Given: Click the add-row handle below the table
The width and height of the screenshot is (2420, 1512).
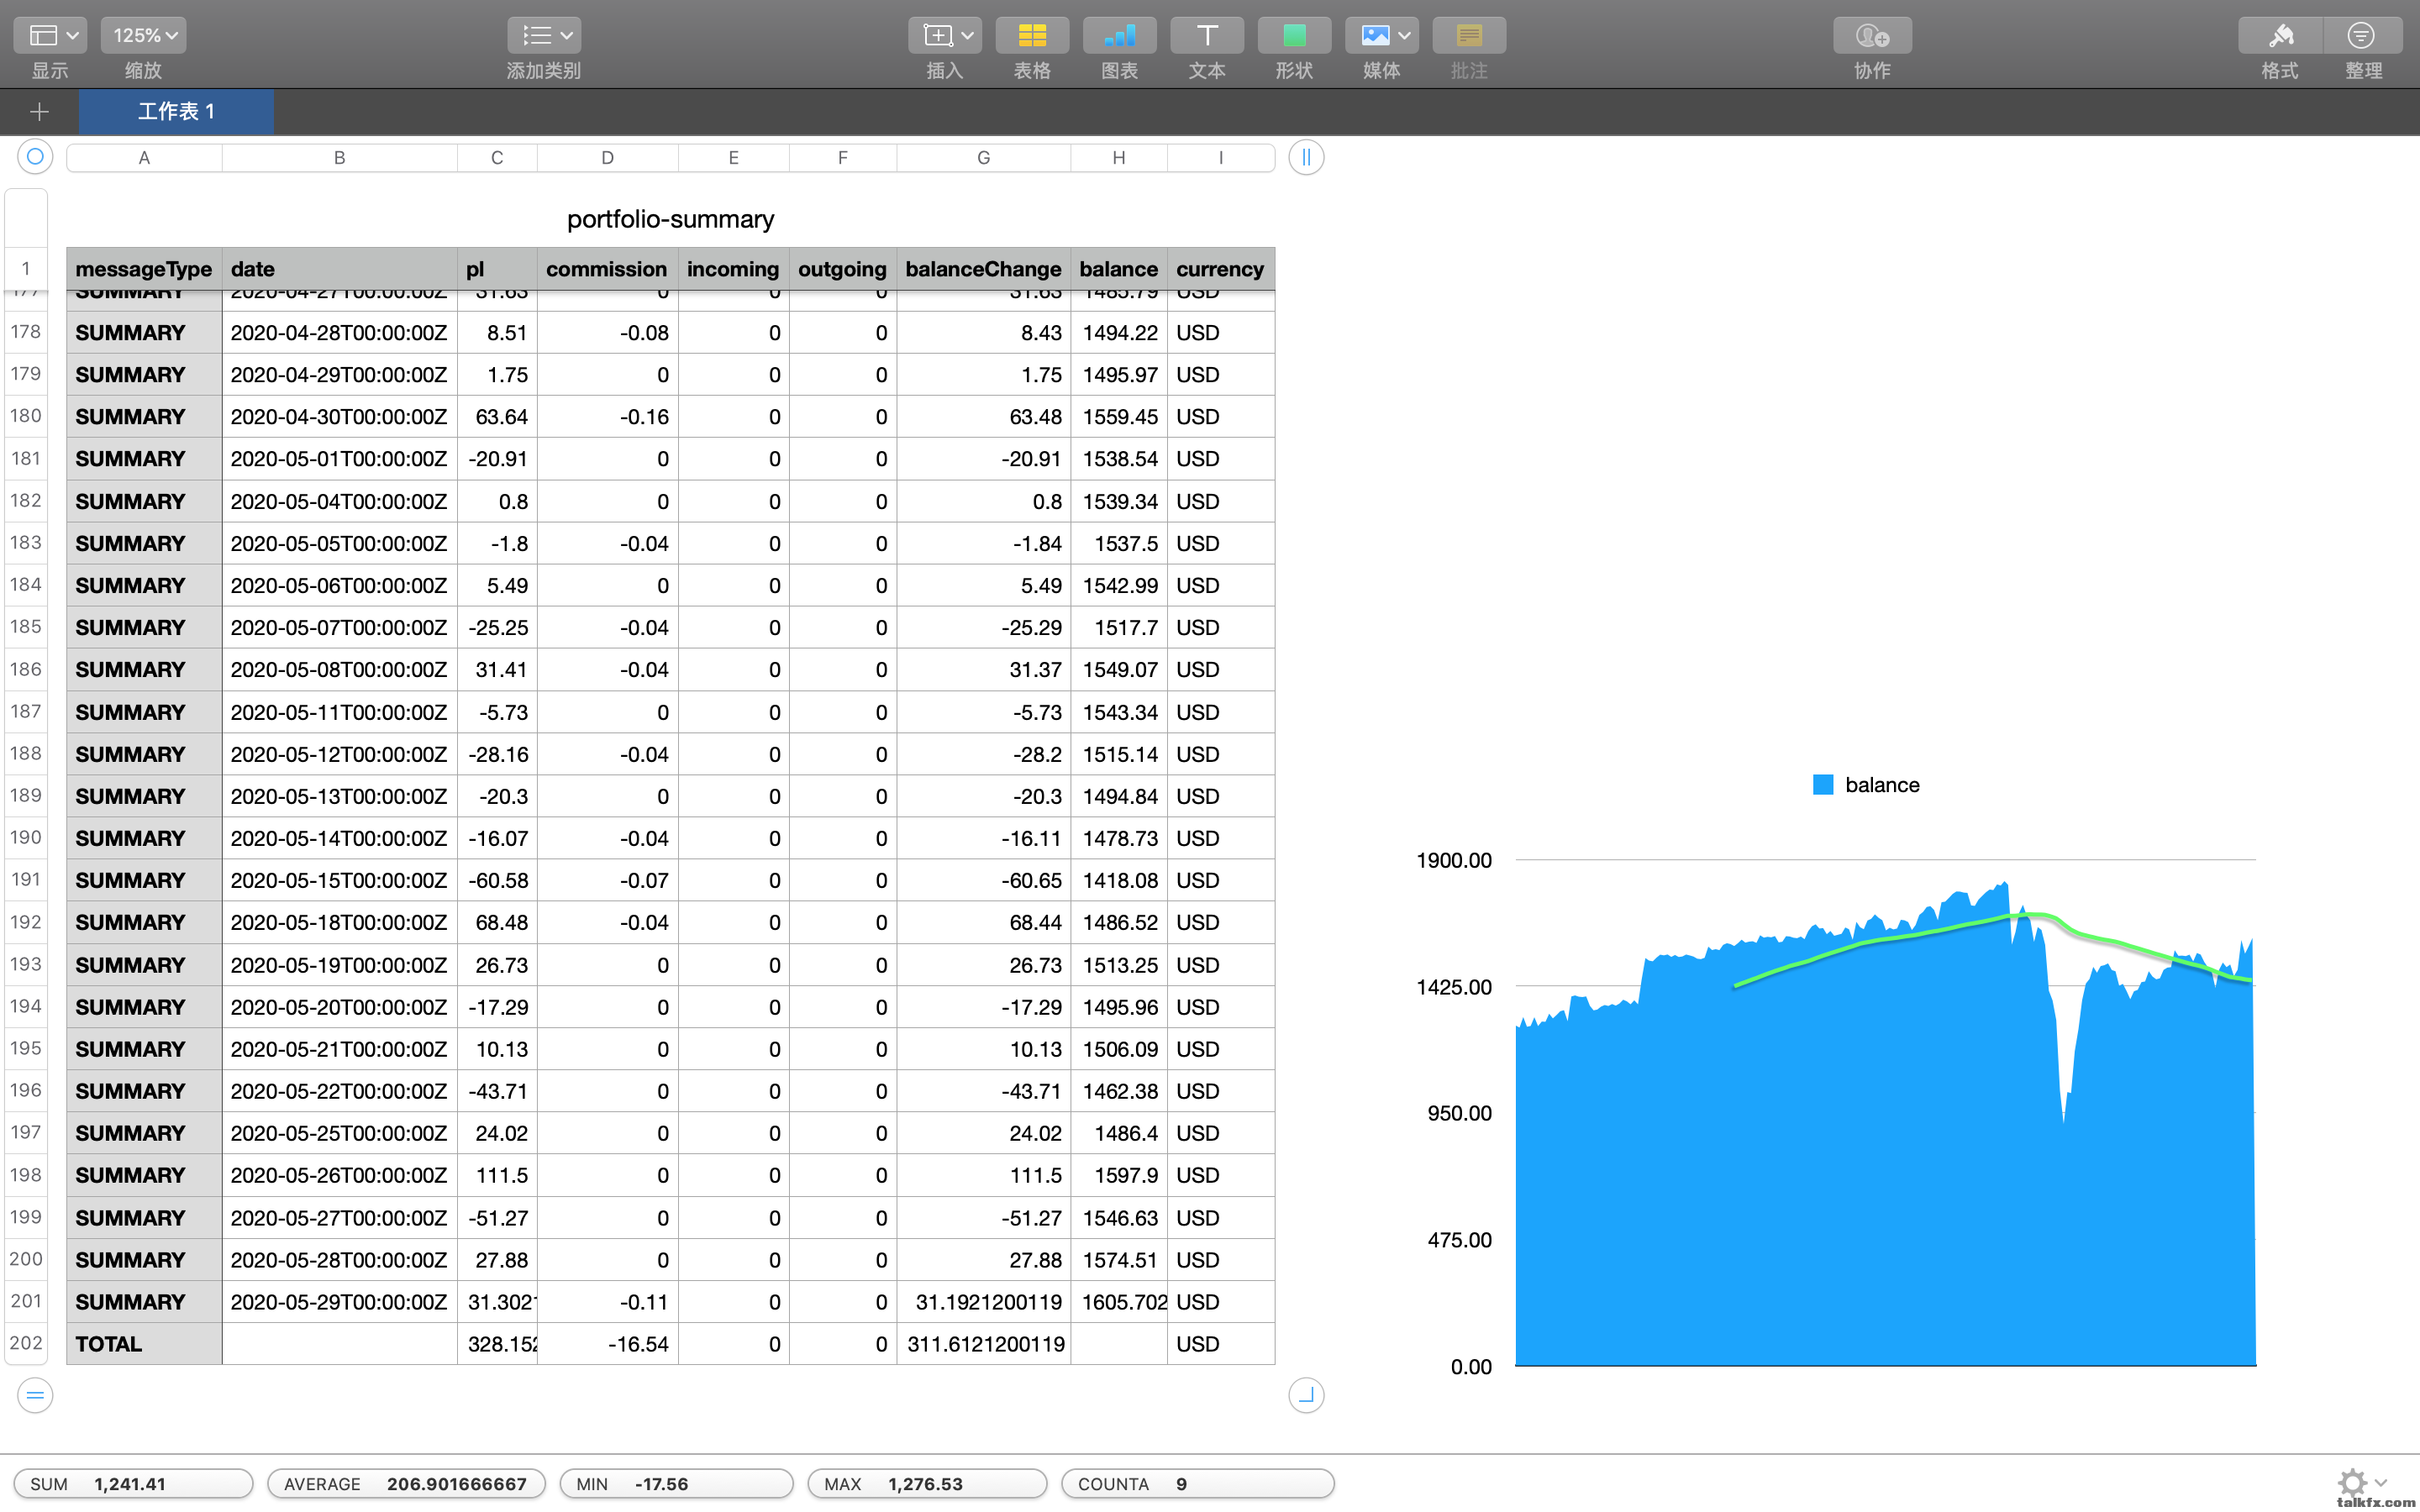Looking at the screenshot, I should tap(35, 1394).
